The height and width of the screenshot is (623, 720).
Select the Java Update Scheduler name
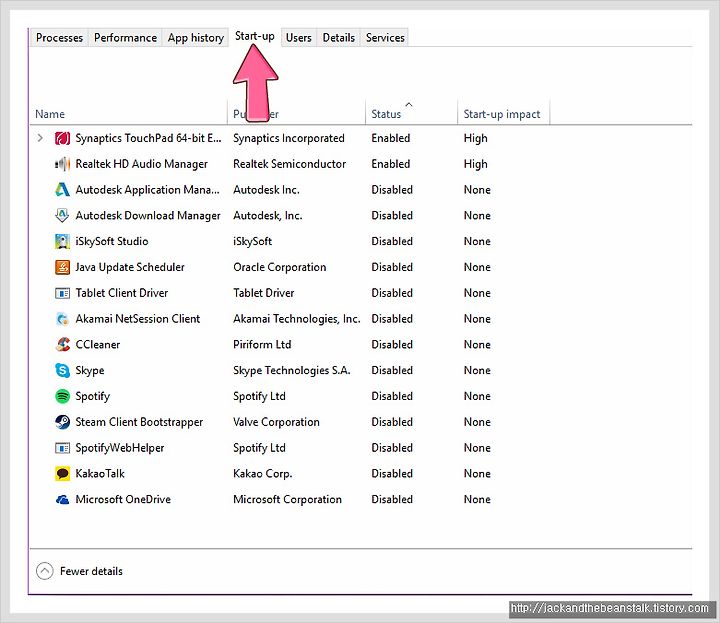[x=130, y=267]
